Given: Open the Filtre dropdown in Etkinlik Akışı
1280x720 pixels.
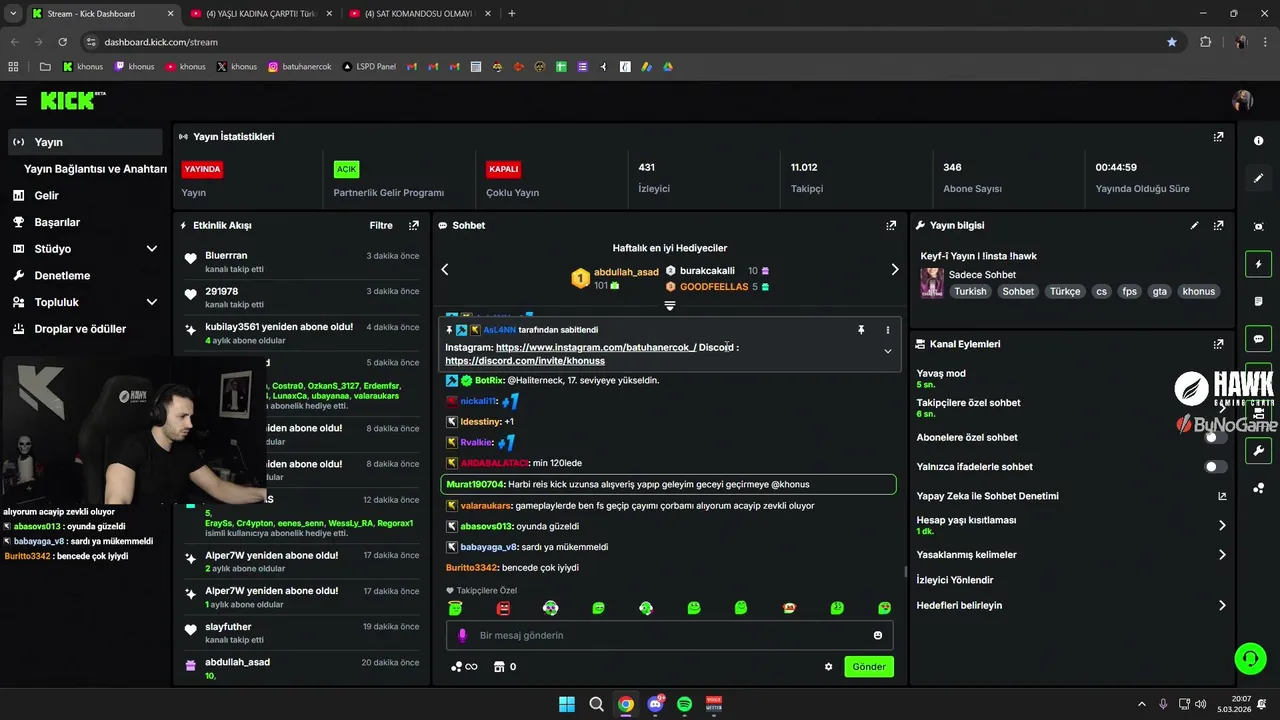Looking at the screenshot, I should [381, 226].
